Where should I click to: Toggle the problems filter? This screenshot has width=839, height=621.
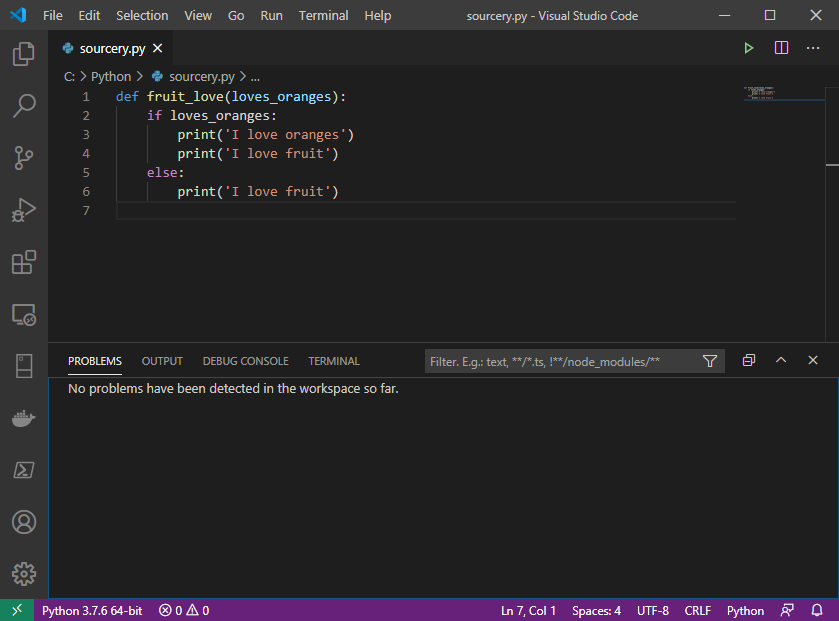pos(710,361)
